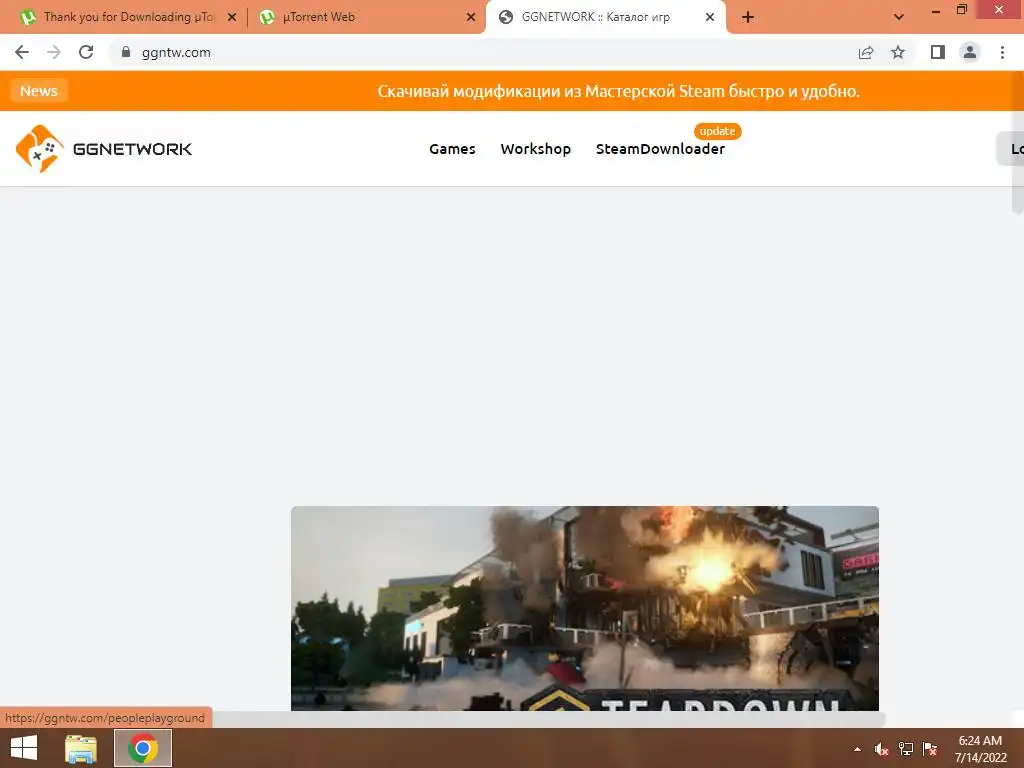1024x768 pixels.
Task: Bookmark this page with the star
Action: click(x=898, y=52)
